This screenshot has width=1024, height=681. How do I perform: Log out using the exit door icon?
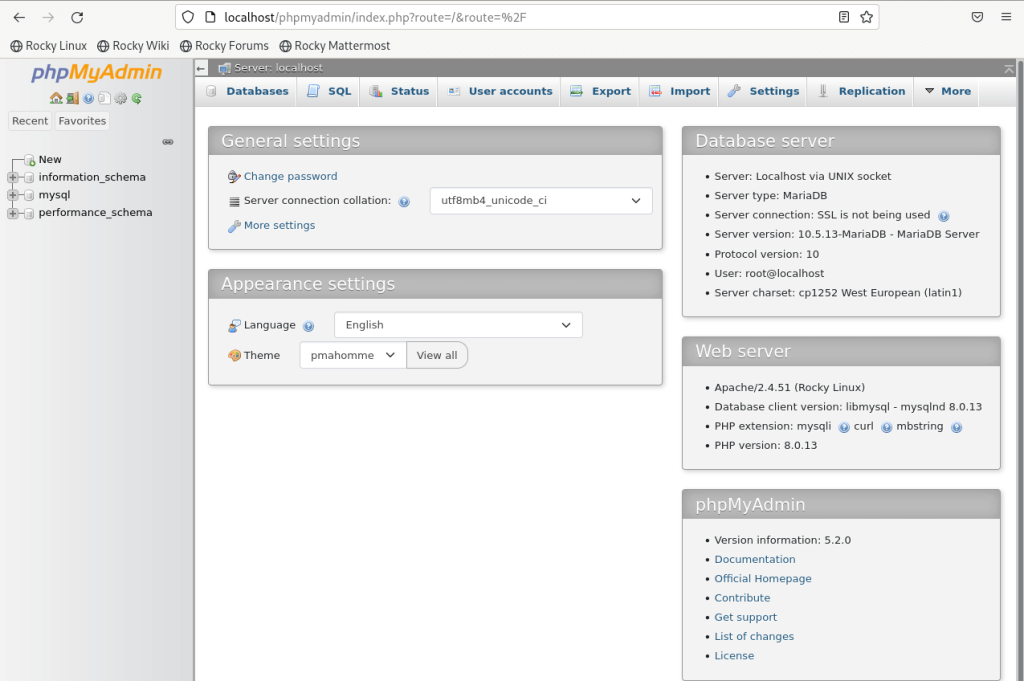tap(72, 98)
